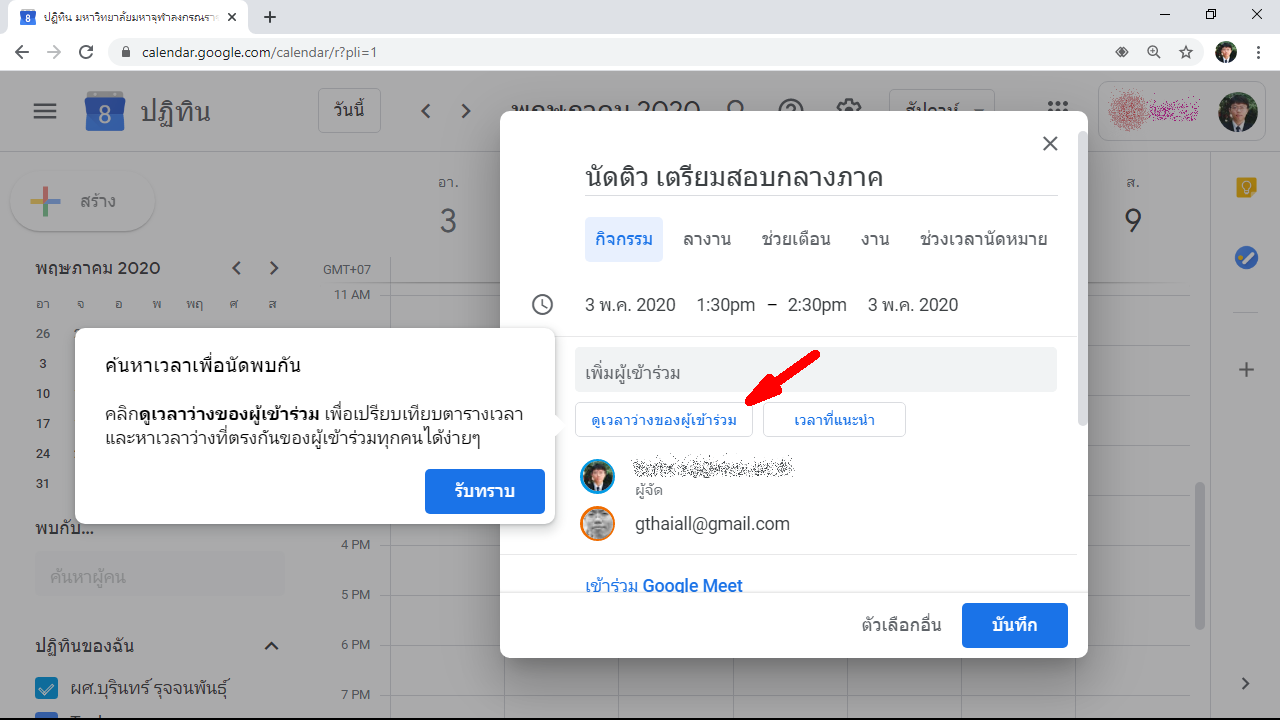
Task: Toggle the ผศ.บุรินทร์ รุจจนพันธุ์ calendar checkbox
Action: tap(45, 688)
